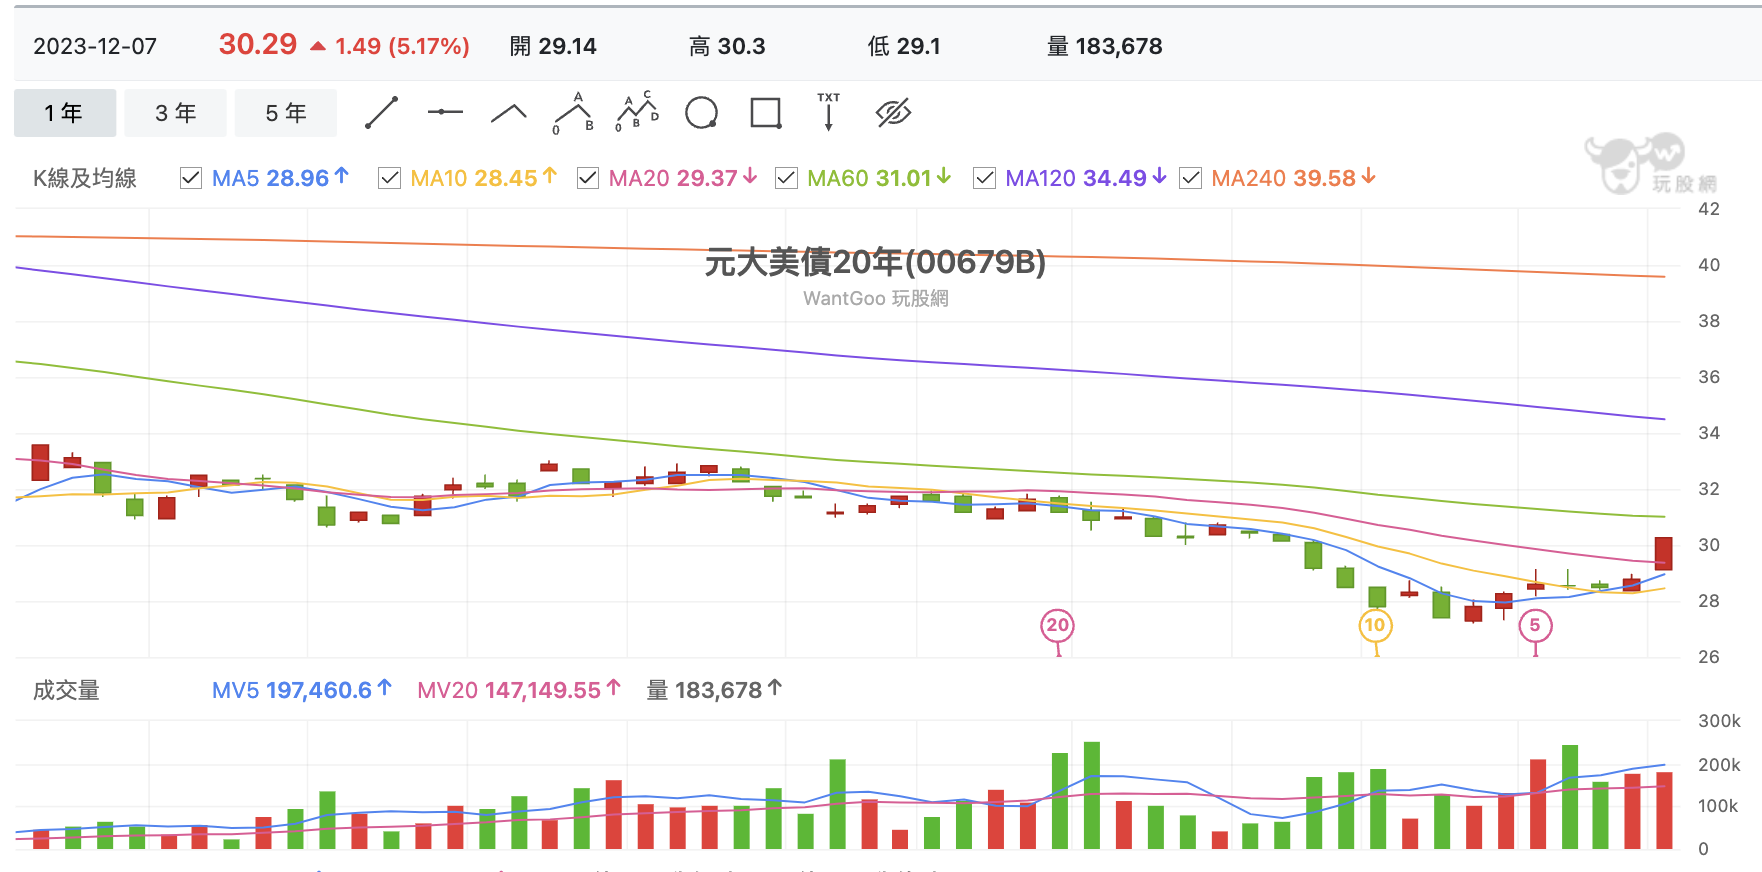Click the yellow 10 marker on chart

pos(1375,626)
